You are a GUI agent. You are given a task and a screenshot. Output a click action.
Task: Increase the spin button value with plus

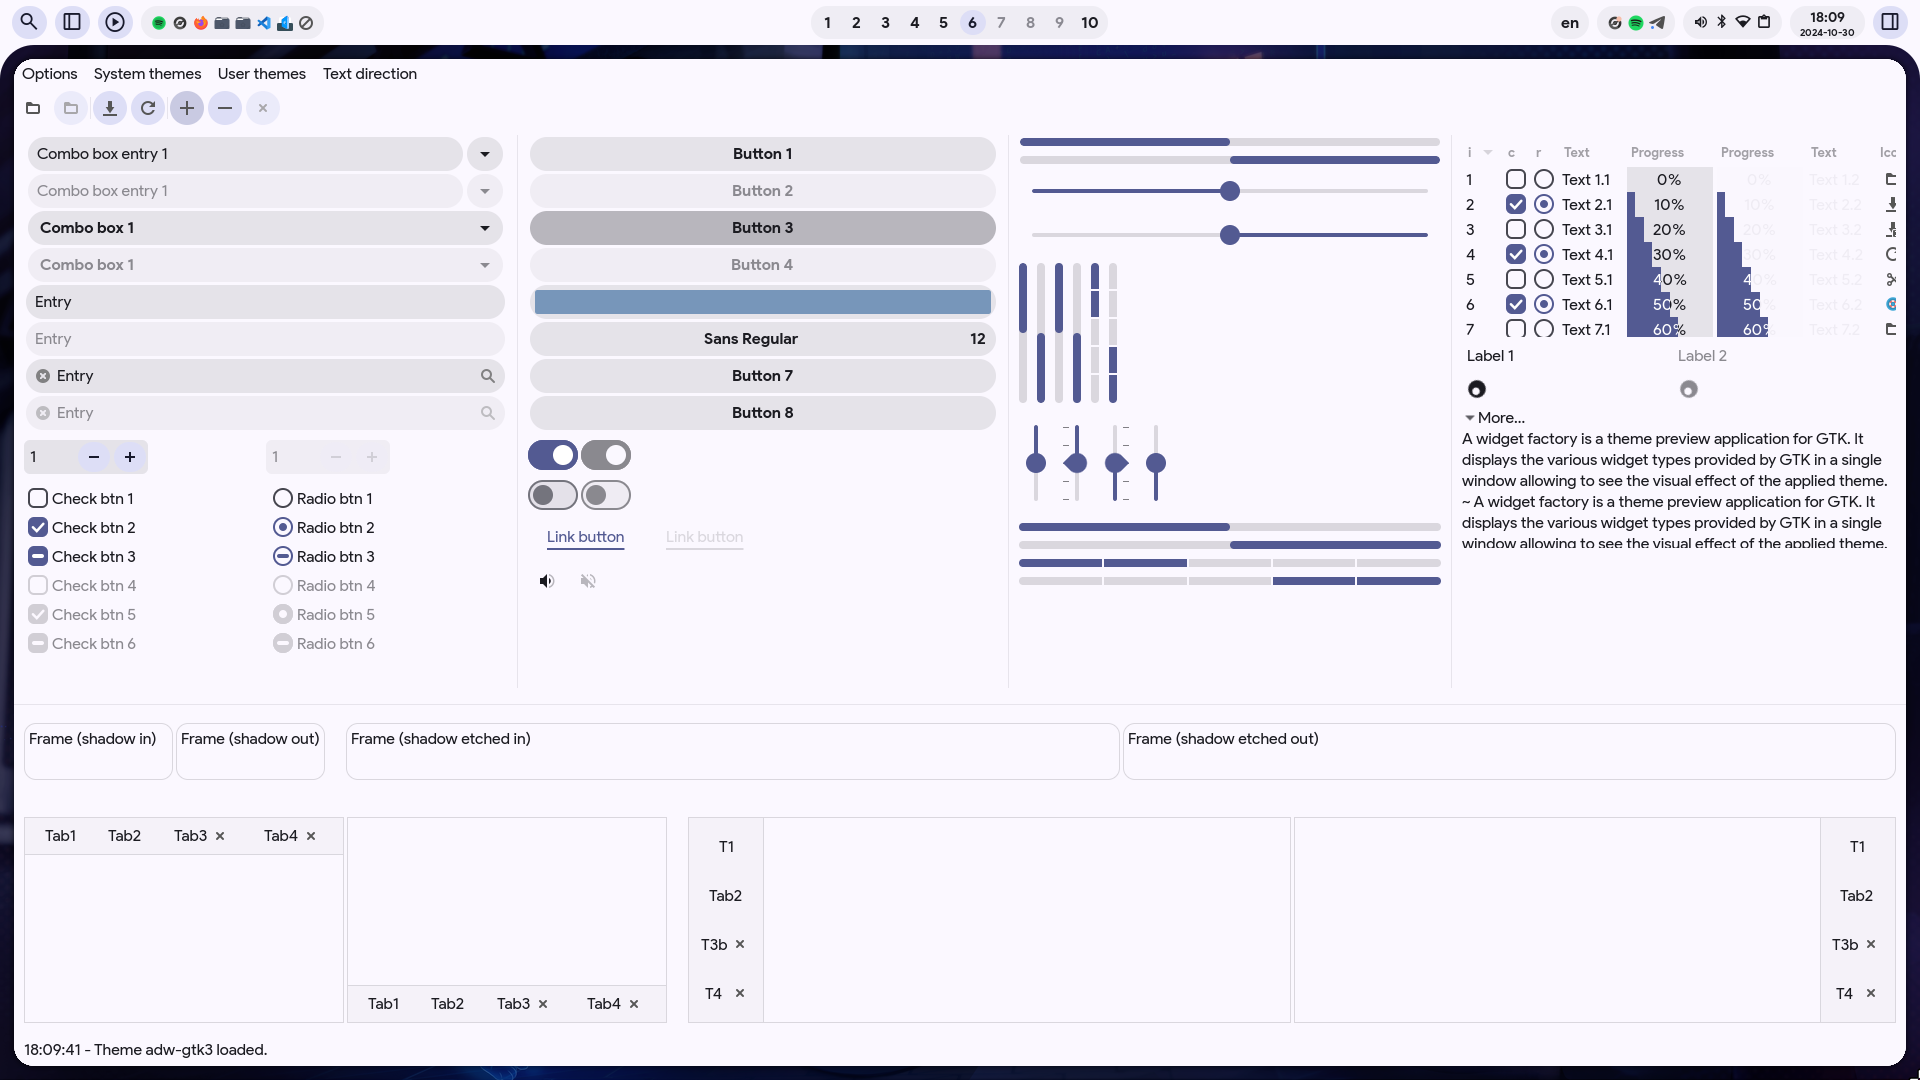click(130, 457)
